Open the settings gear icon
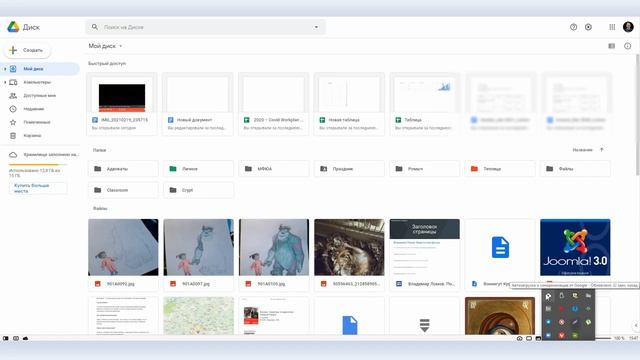Image resolution: width=640 pixels, height=360 pixels. [588, 27]
